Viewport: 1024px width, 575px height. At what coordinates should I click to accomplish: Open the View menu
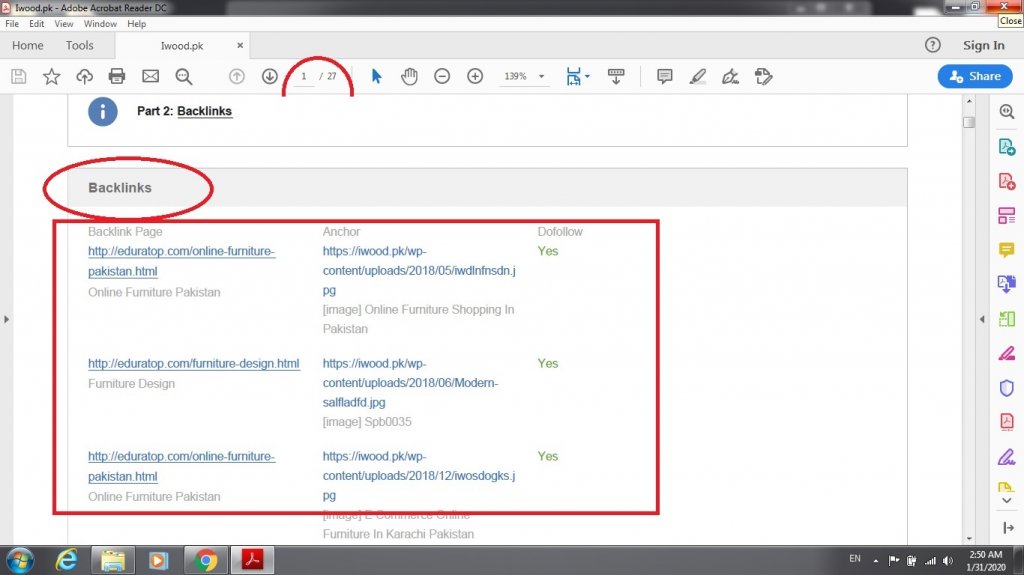click(63, 24)
